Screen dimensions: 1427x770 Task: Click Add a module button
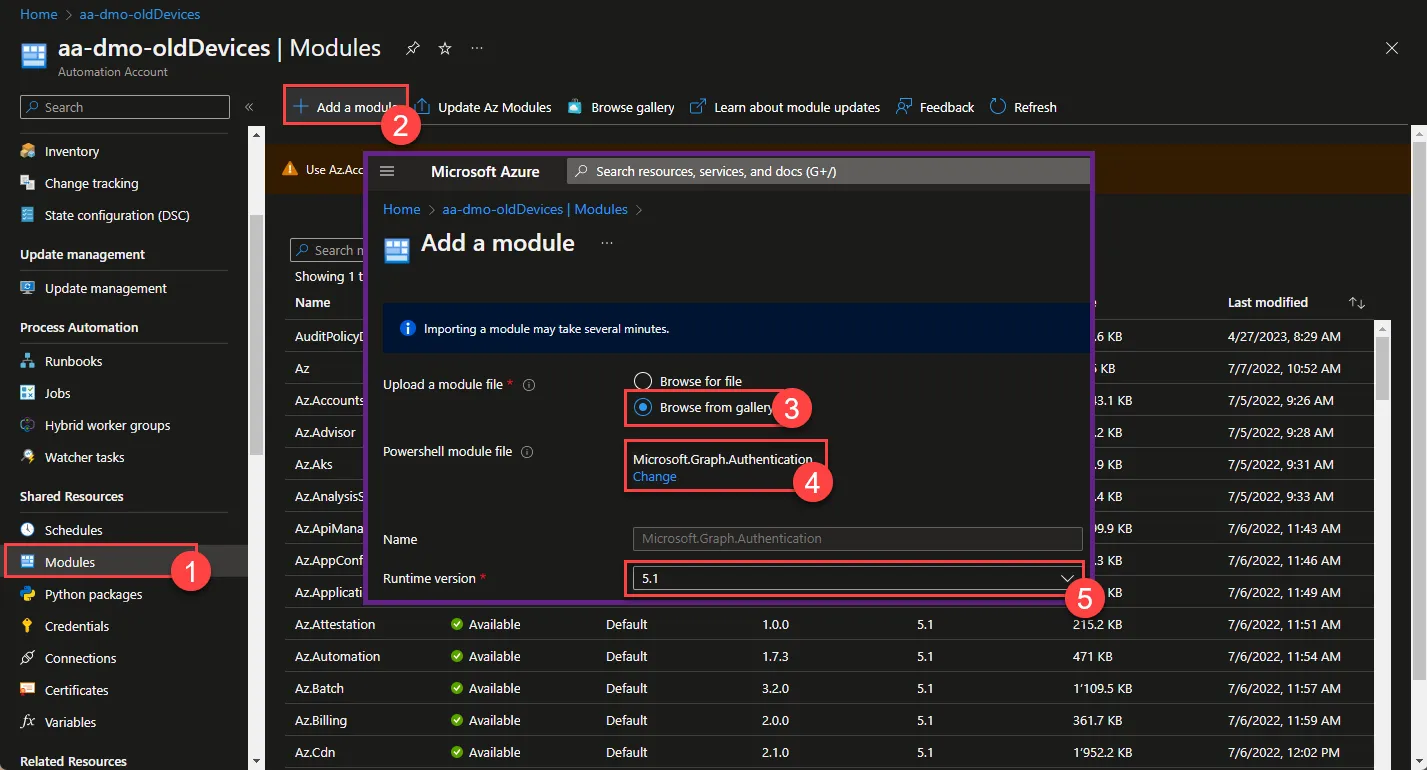[346, 107]
